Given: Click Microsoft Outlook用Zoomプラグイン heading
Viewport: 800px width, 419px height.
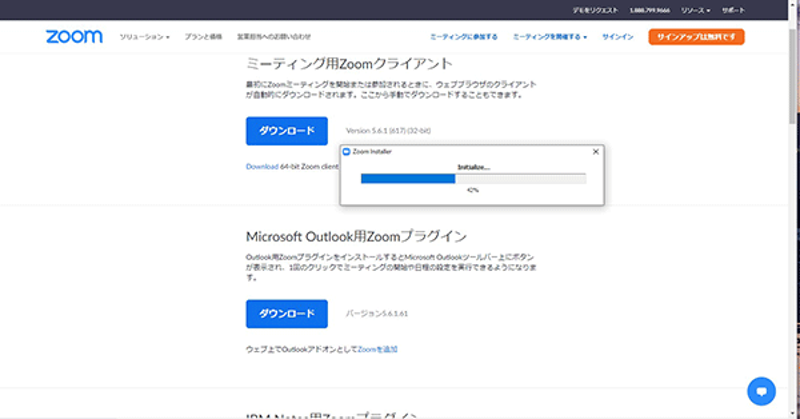Looking at the screenshot, I should 356,236.
